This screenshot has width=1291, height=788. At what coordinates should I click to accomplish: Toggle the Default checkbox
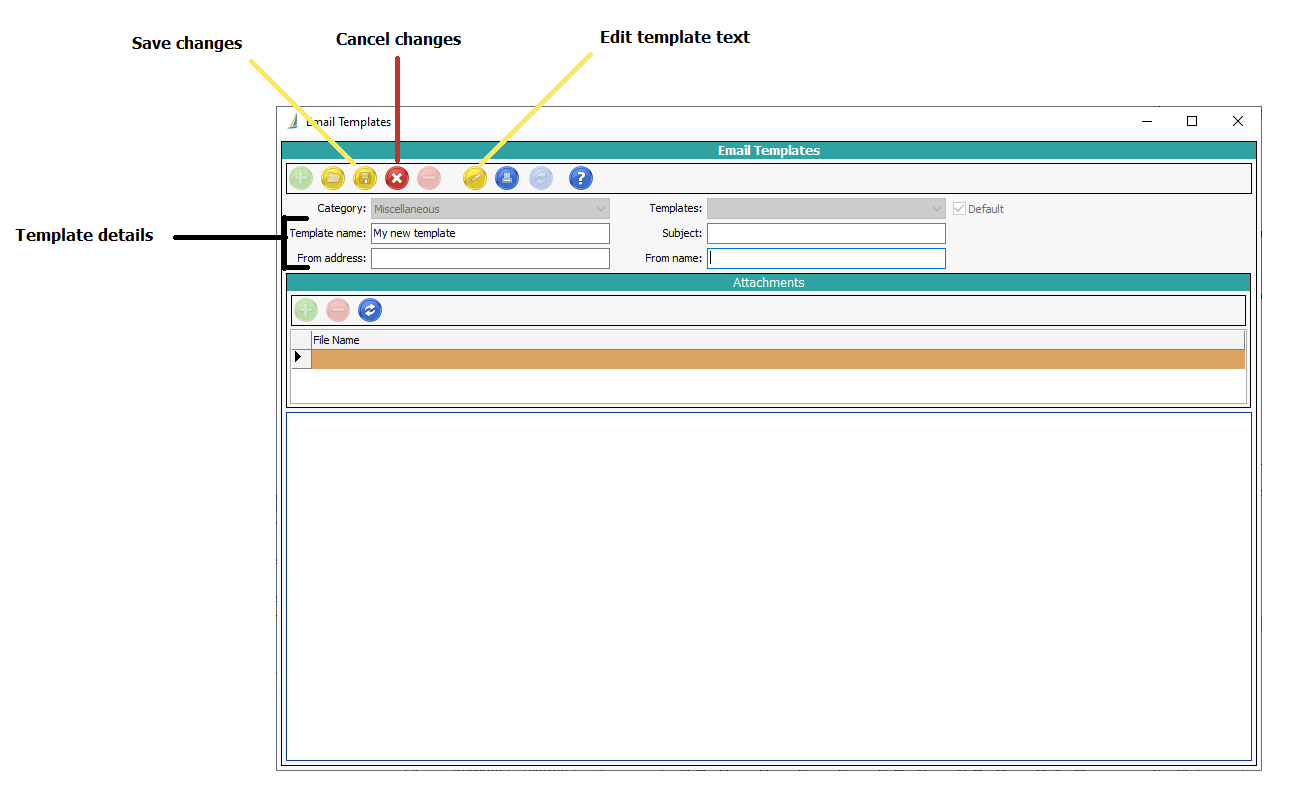pyautogui.click(x=960, y=209)
